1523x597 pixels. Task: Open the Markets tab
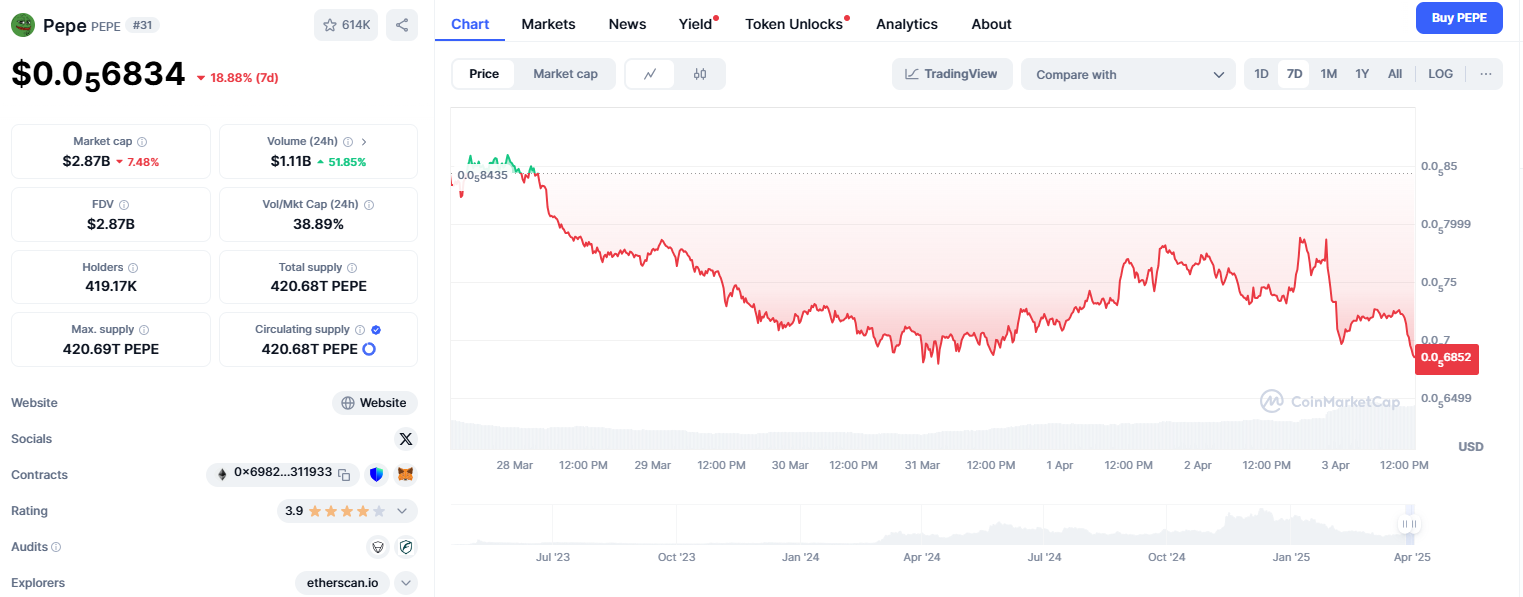click(548, 24)
